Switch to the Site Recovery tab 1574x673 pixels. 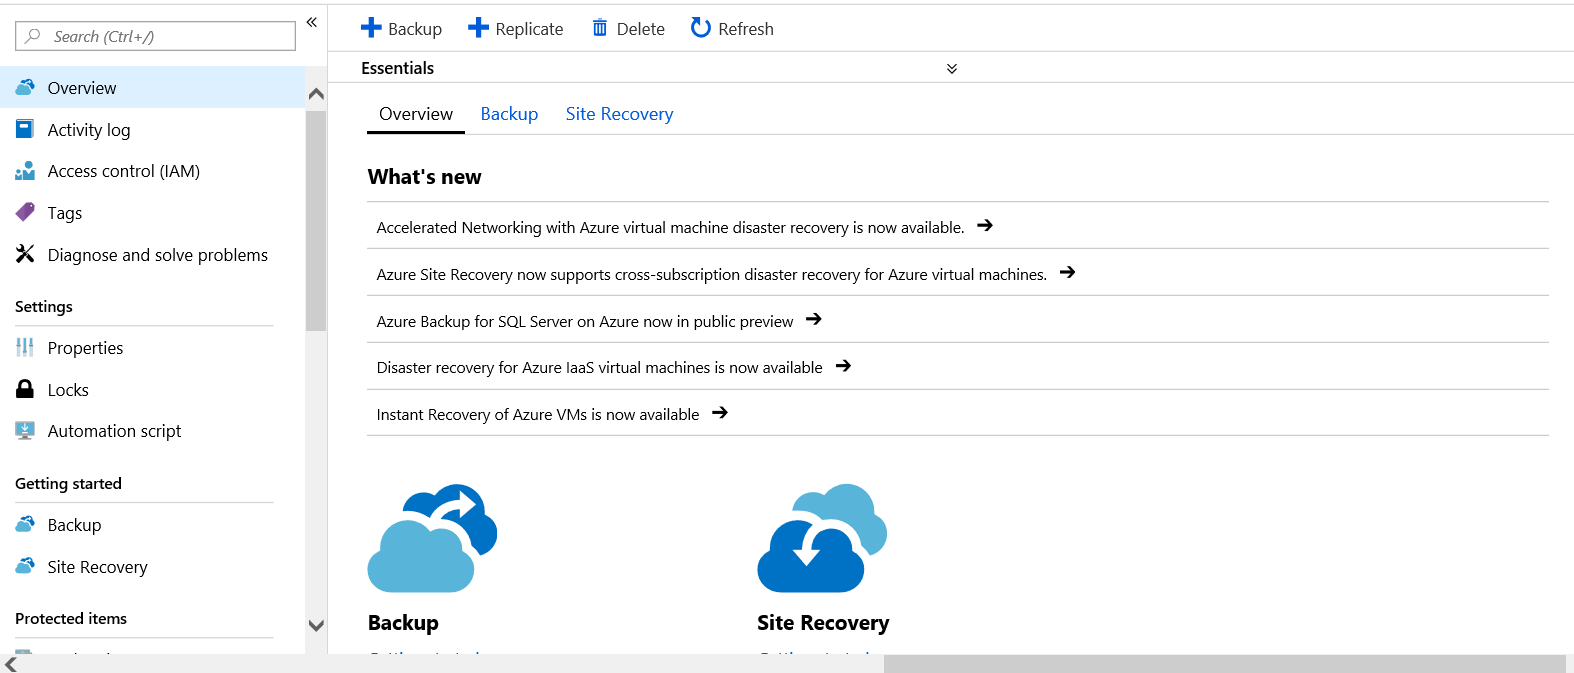click(x=619, y=114)
